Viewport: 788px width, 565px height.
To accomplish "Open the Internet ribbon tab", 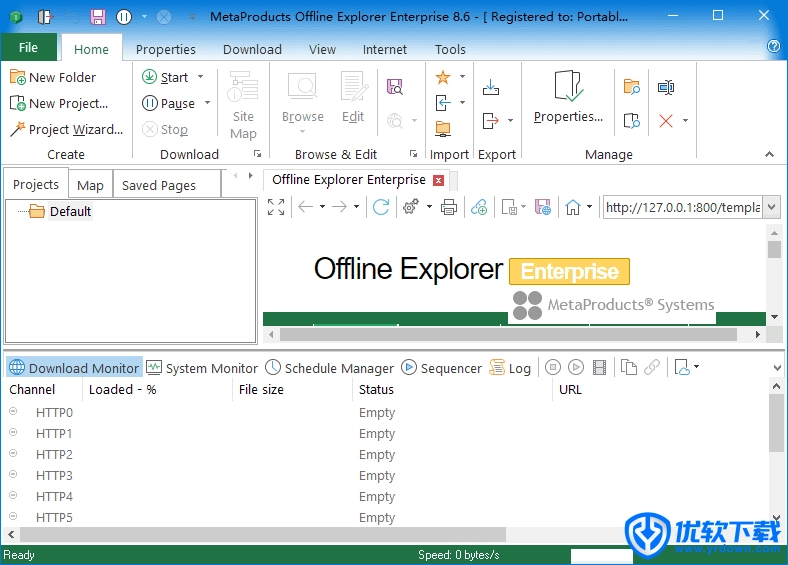I will coord(384,49).
